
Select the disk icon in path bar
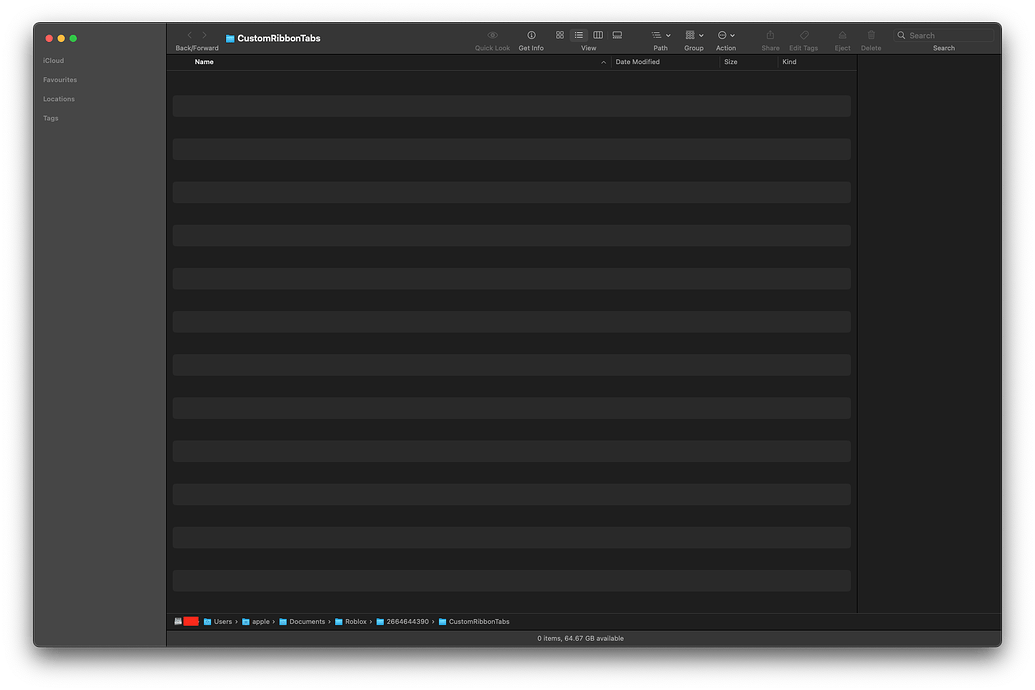(x=178, y=621)
